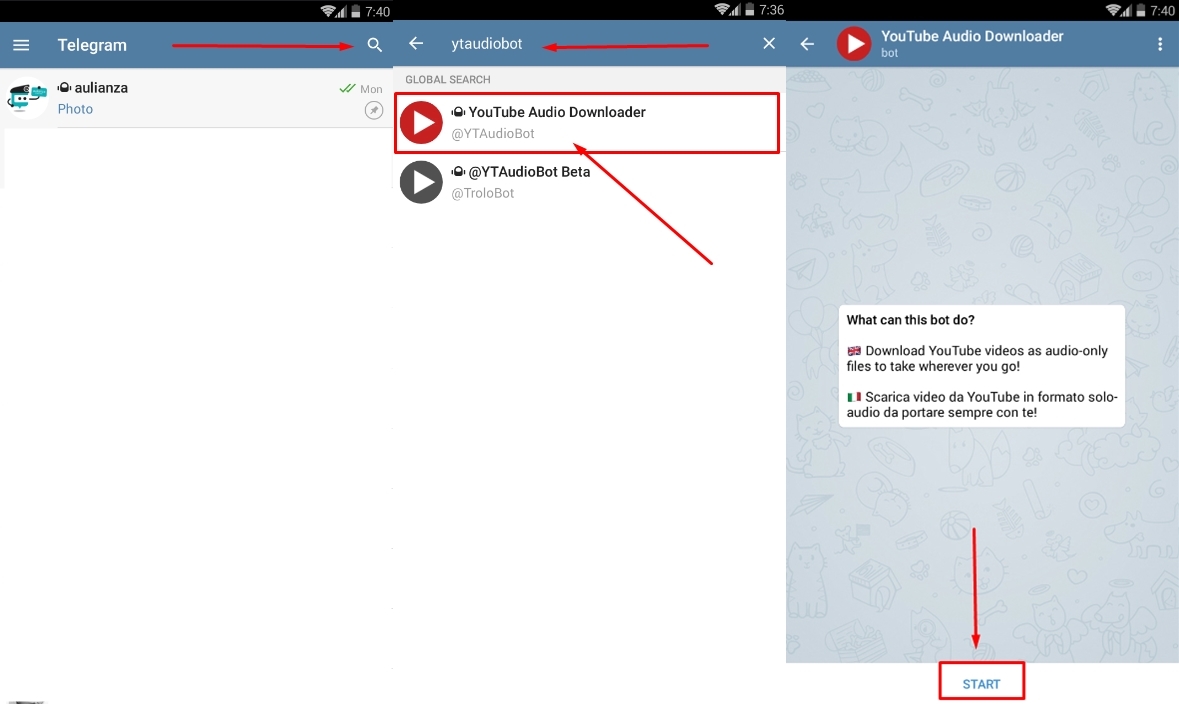Tap the @TroloBot username text
1179x704 pixels.
coord(483,193)
